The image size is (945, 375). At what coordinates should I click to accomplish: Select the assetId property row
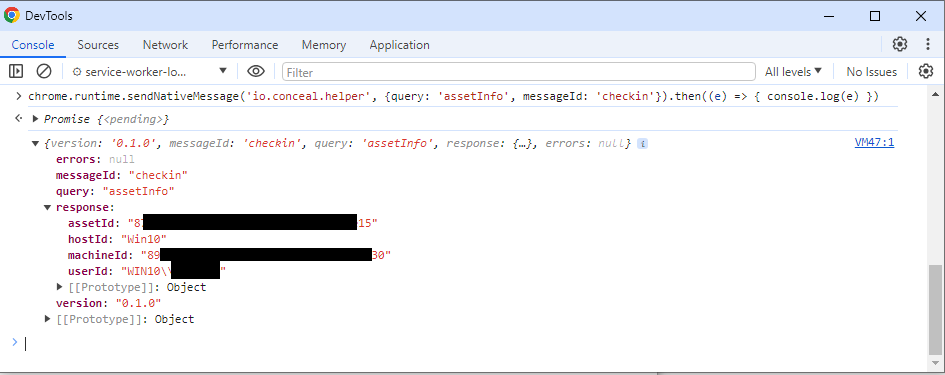[x=222, y=223]
